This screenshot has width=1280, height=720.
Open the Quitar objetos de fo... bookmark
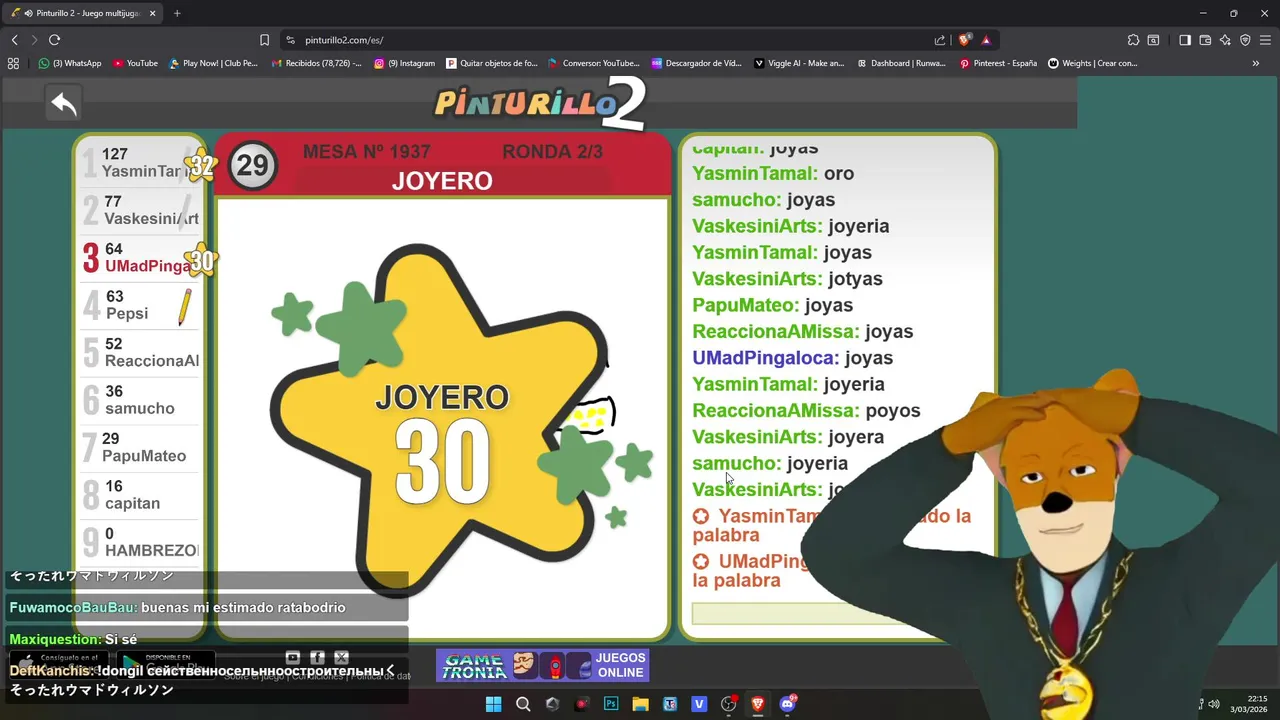tap(492, 63)
